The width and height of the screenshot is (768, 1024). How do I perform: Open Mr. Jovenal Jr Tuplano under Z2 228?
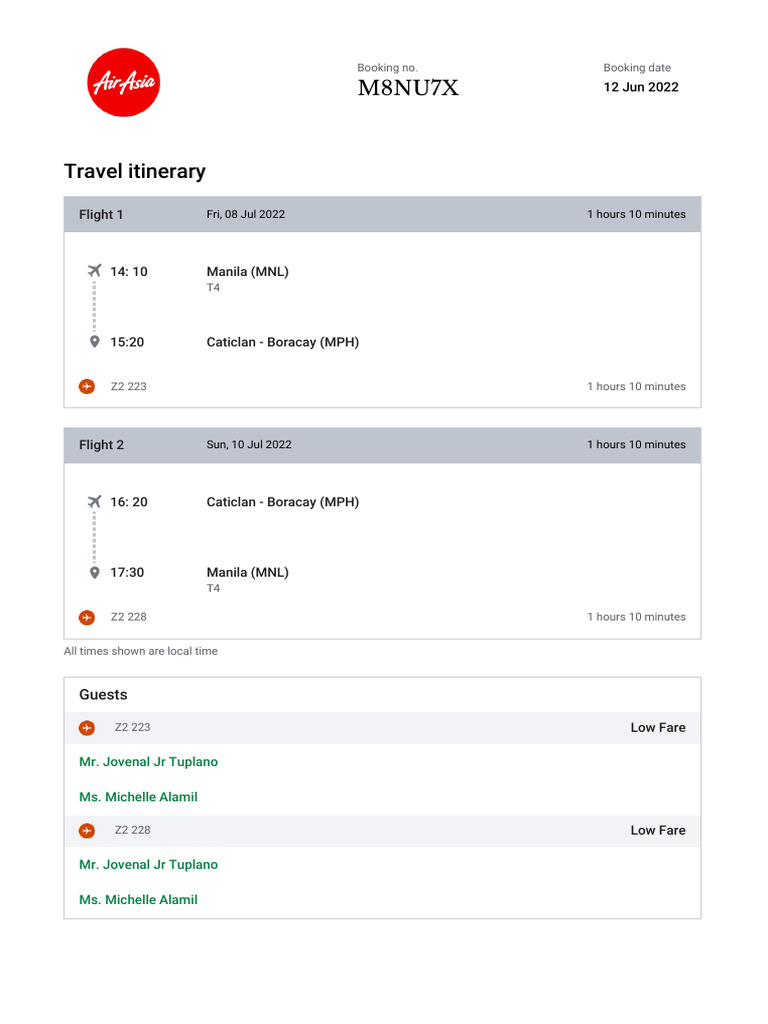tap(148, 865)
